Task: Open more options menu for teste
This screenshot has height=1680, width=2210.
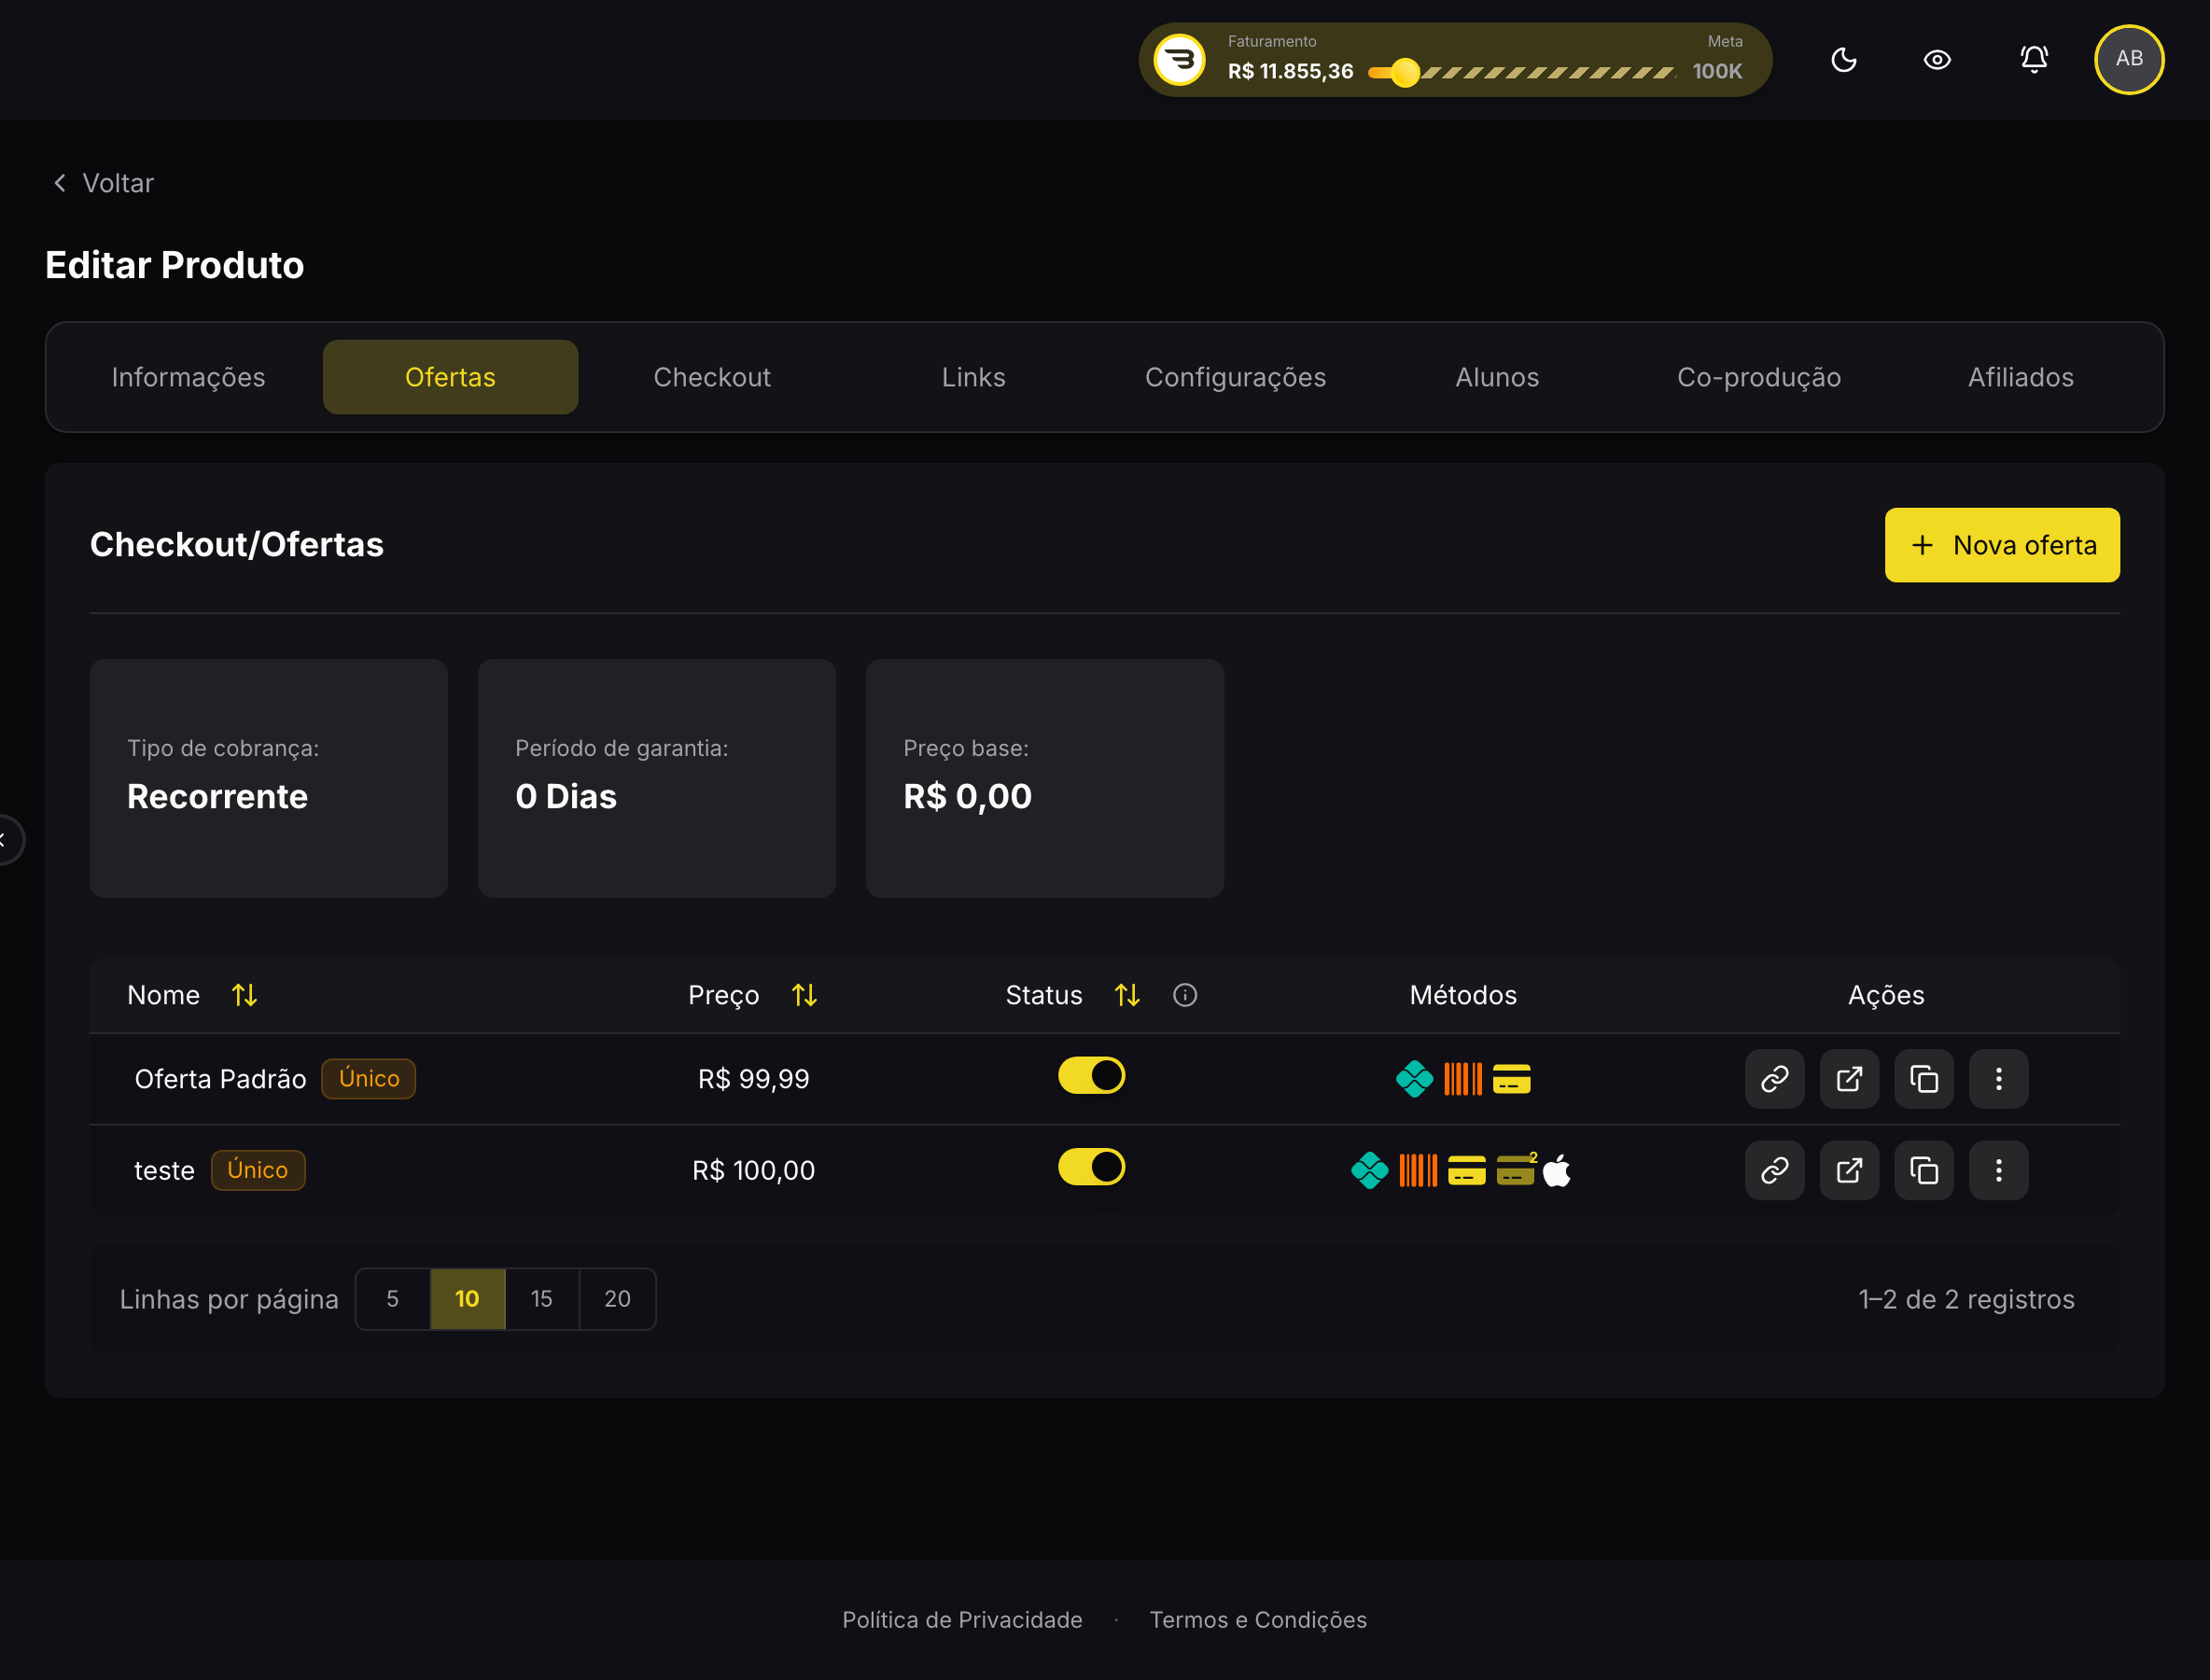Action: pyautogui.click(x=1998, y=1170)
